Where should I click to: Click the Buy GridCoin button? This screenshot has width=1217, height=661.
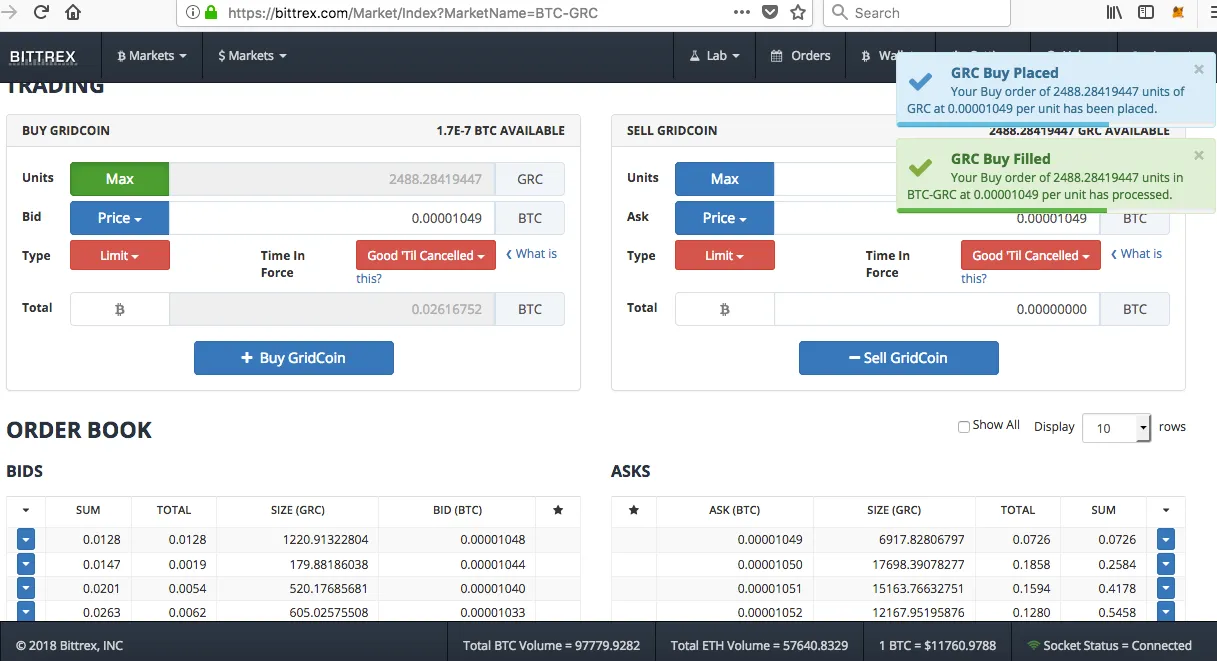pos(293,358)
